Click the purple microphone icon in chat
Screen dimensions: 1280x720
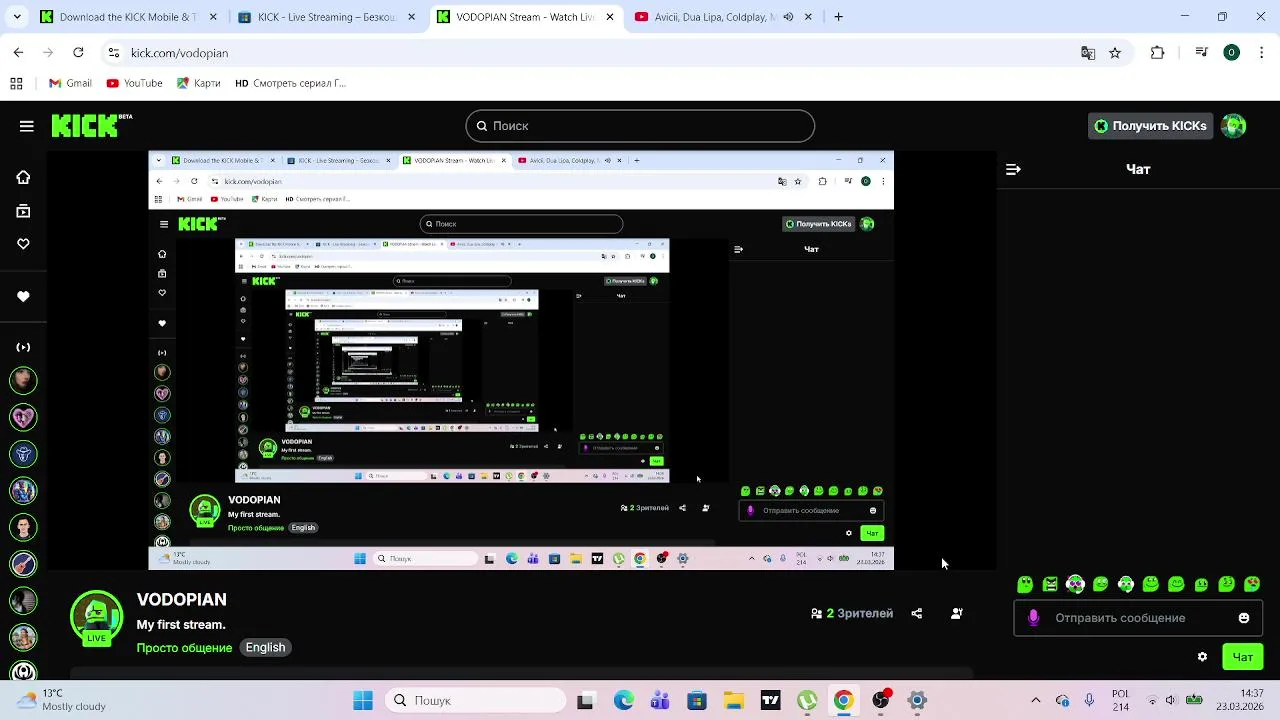tap(1033, 618)
